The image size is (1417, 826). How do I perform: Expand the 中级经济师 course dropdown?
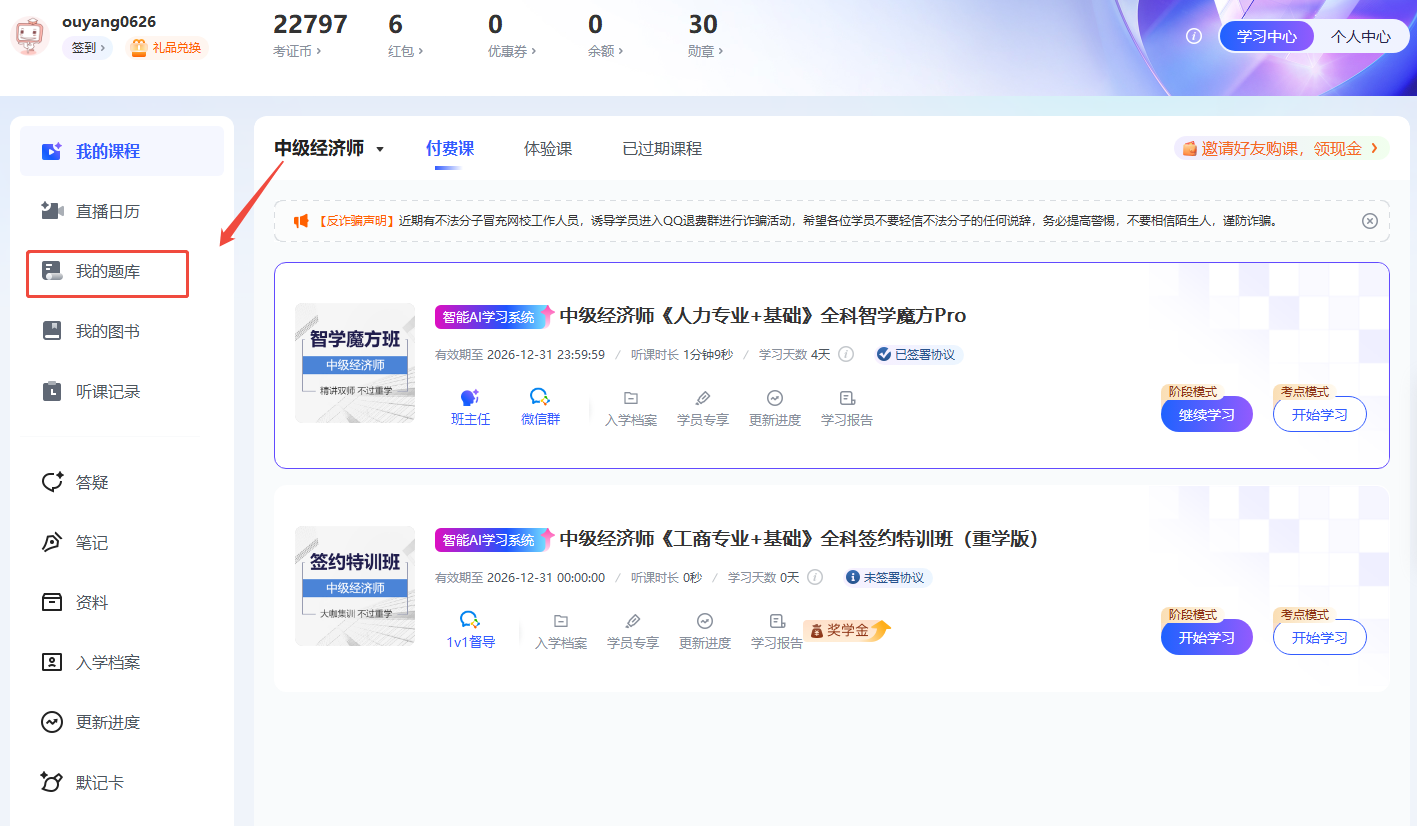click(329, 149)
